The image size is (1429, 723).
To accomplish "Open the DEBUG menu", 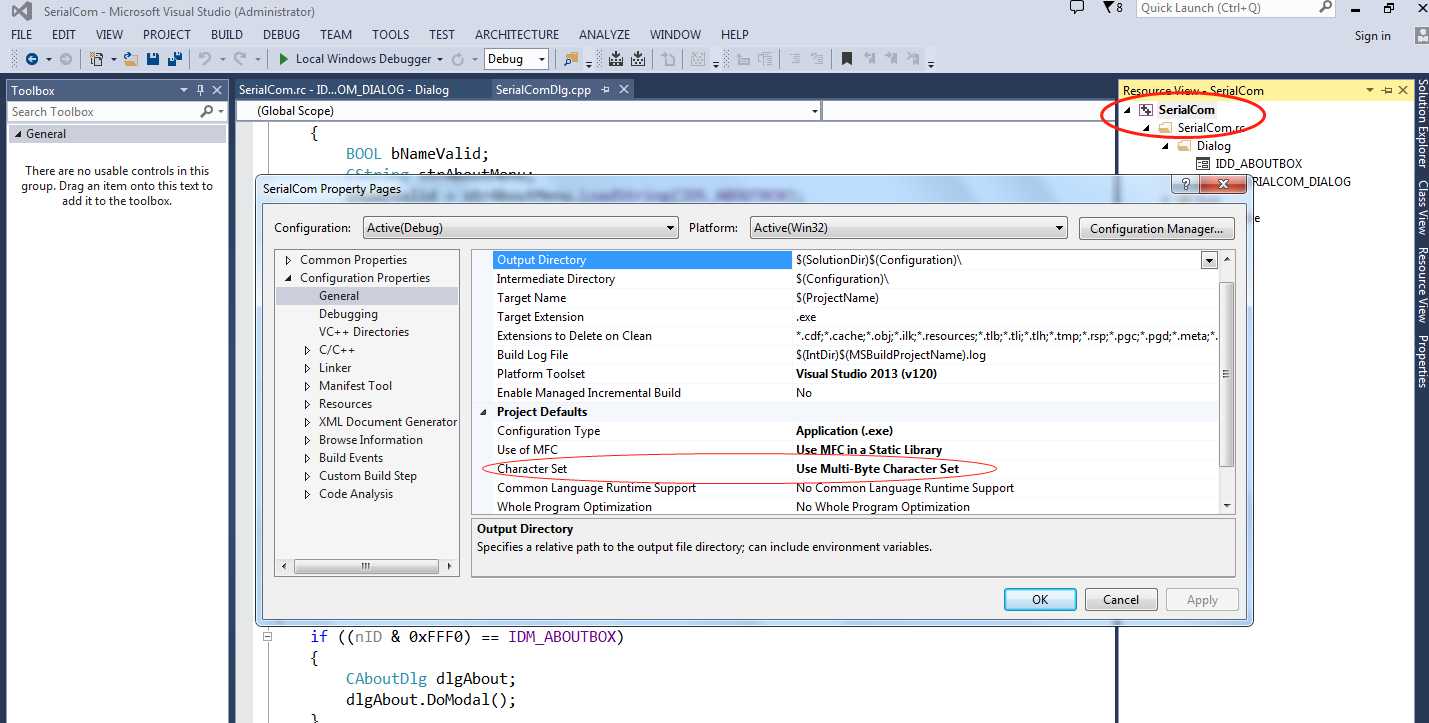I will pos(281,35).
